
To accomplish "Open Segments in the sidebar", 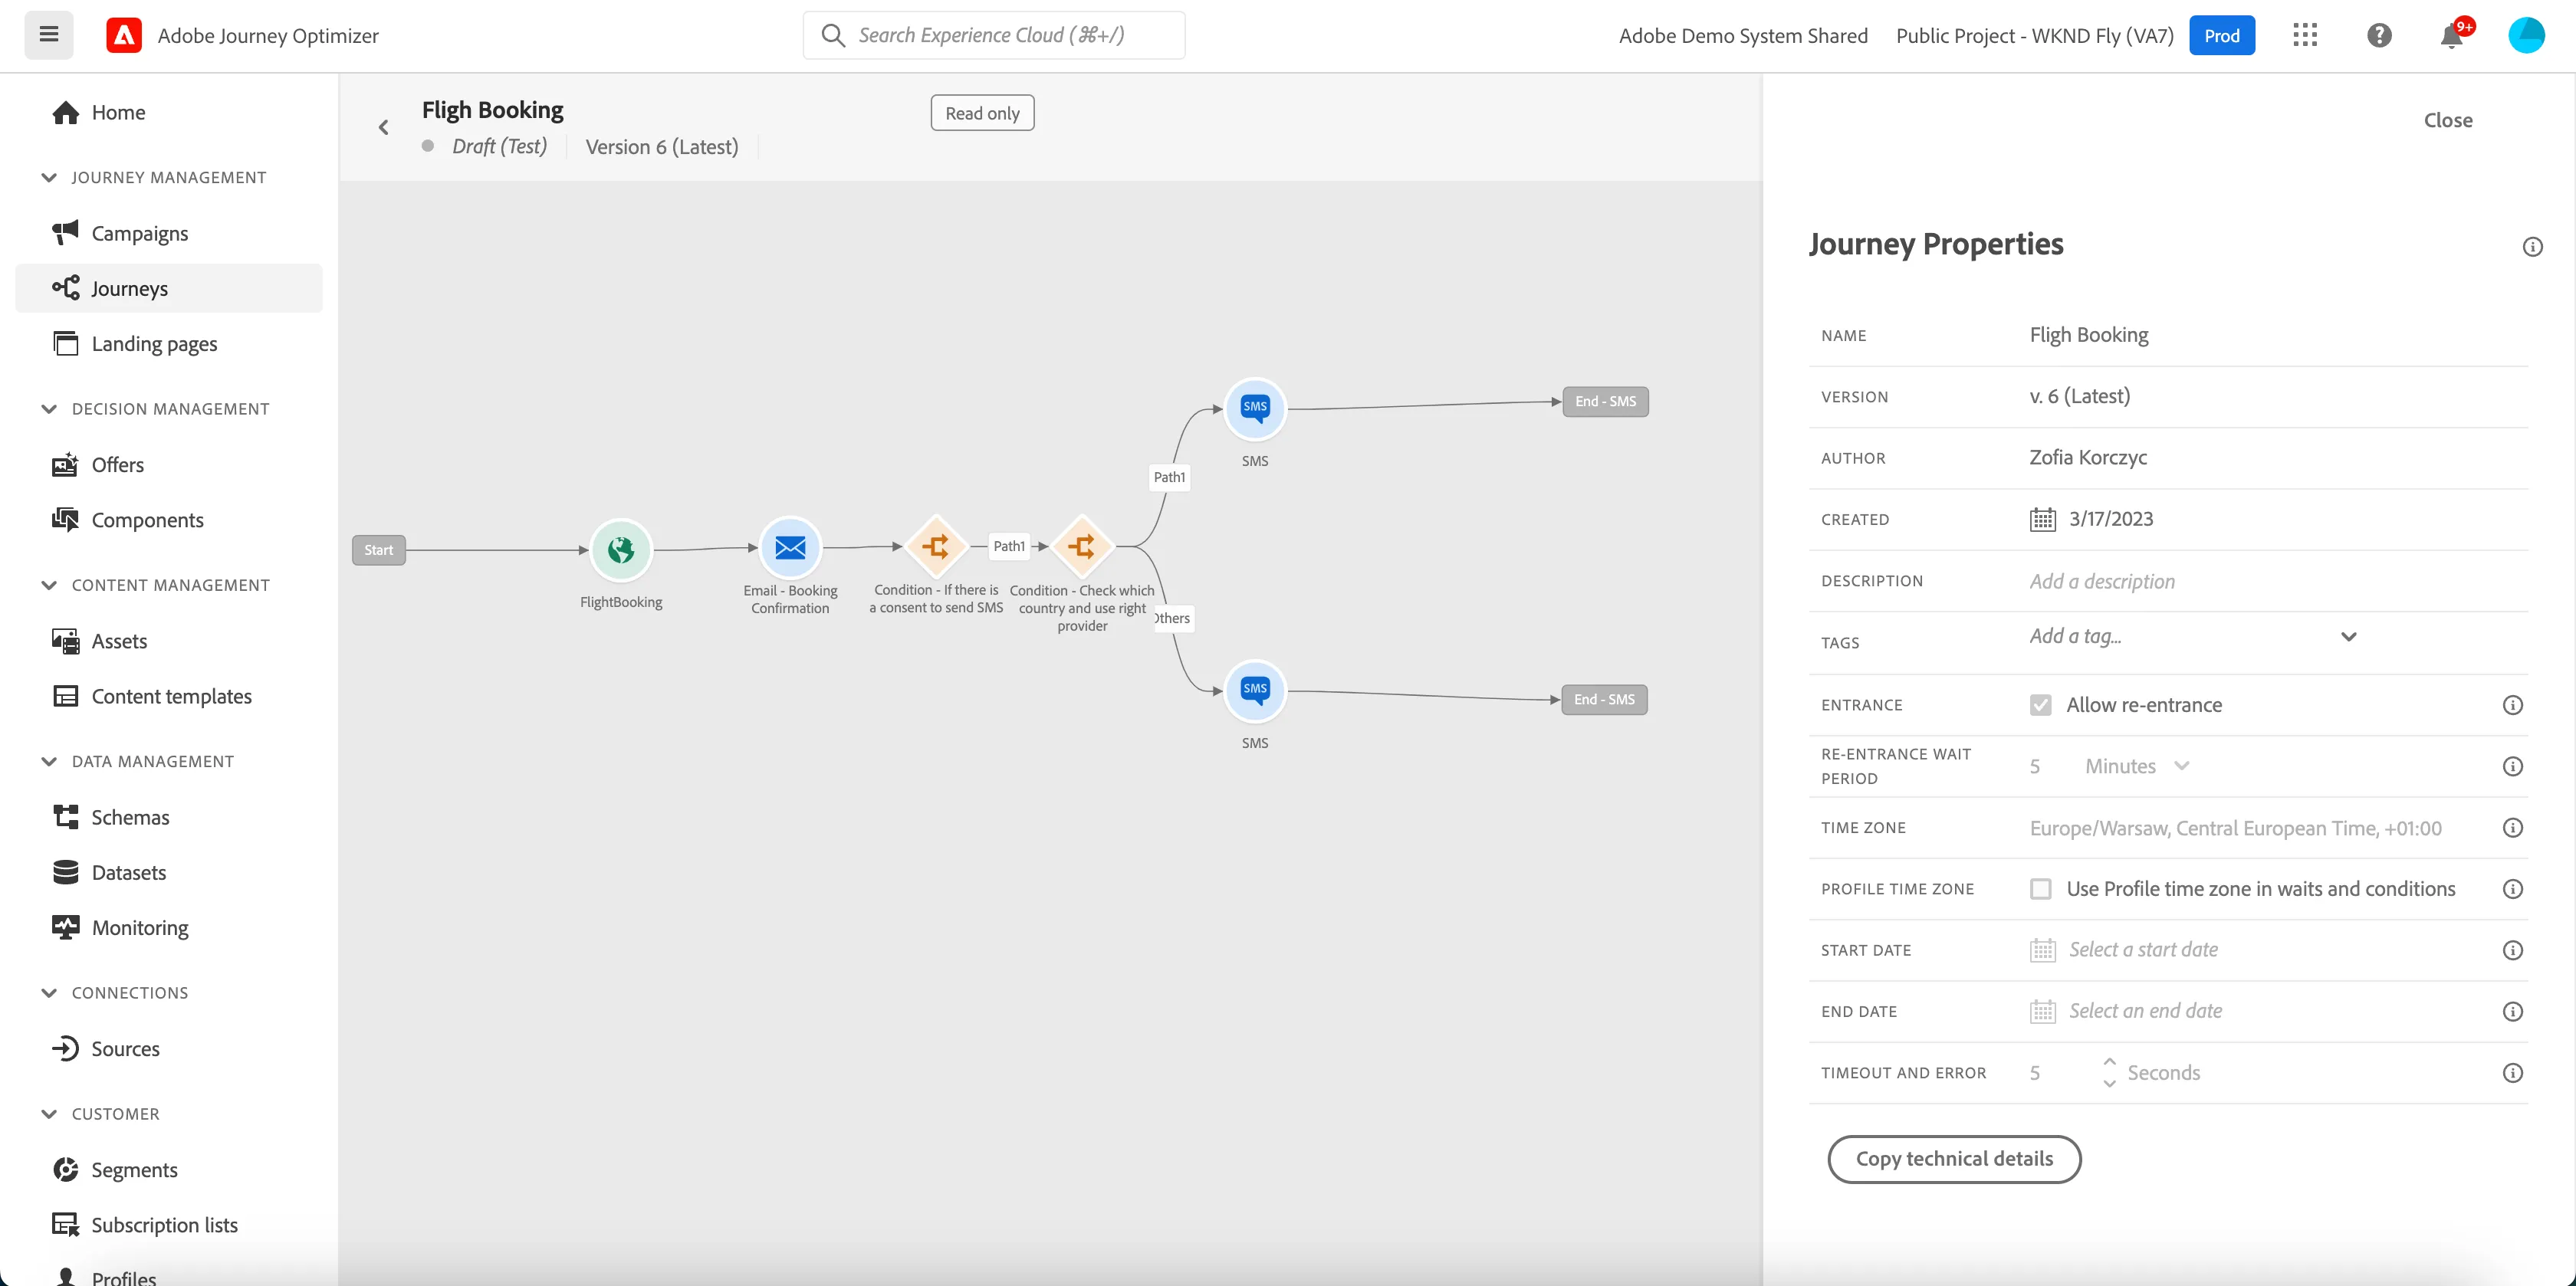I will click(169, 1170).
